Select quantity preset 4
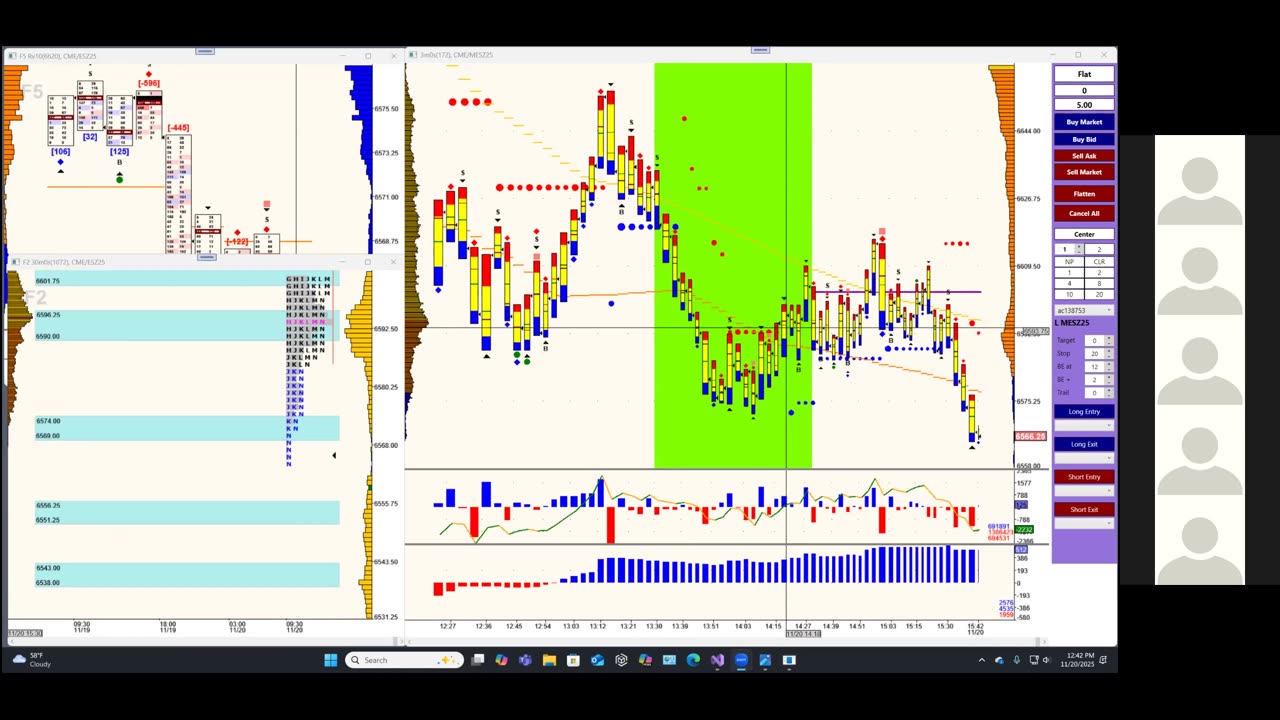 pyautogui.click(x=1069, y=283)
